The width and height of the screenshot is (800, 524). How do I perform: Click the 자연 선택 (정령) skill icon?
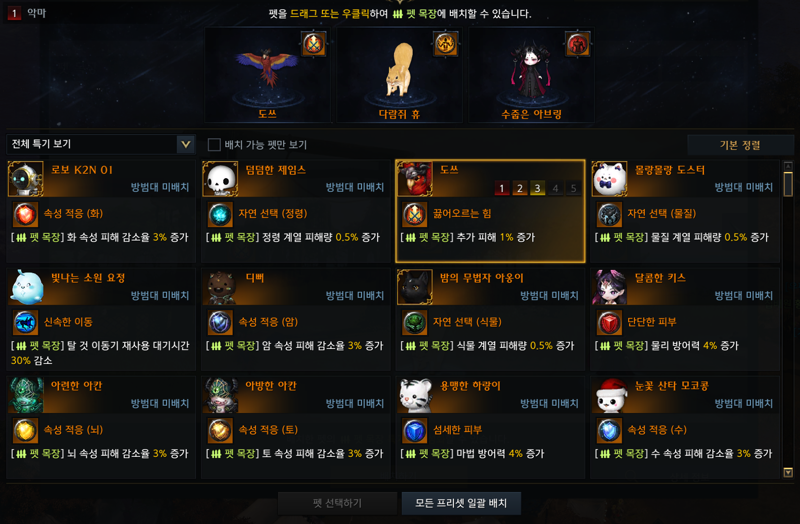tap(220, 214)
